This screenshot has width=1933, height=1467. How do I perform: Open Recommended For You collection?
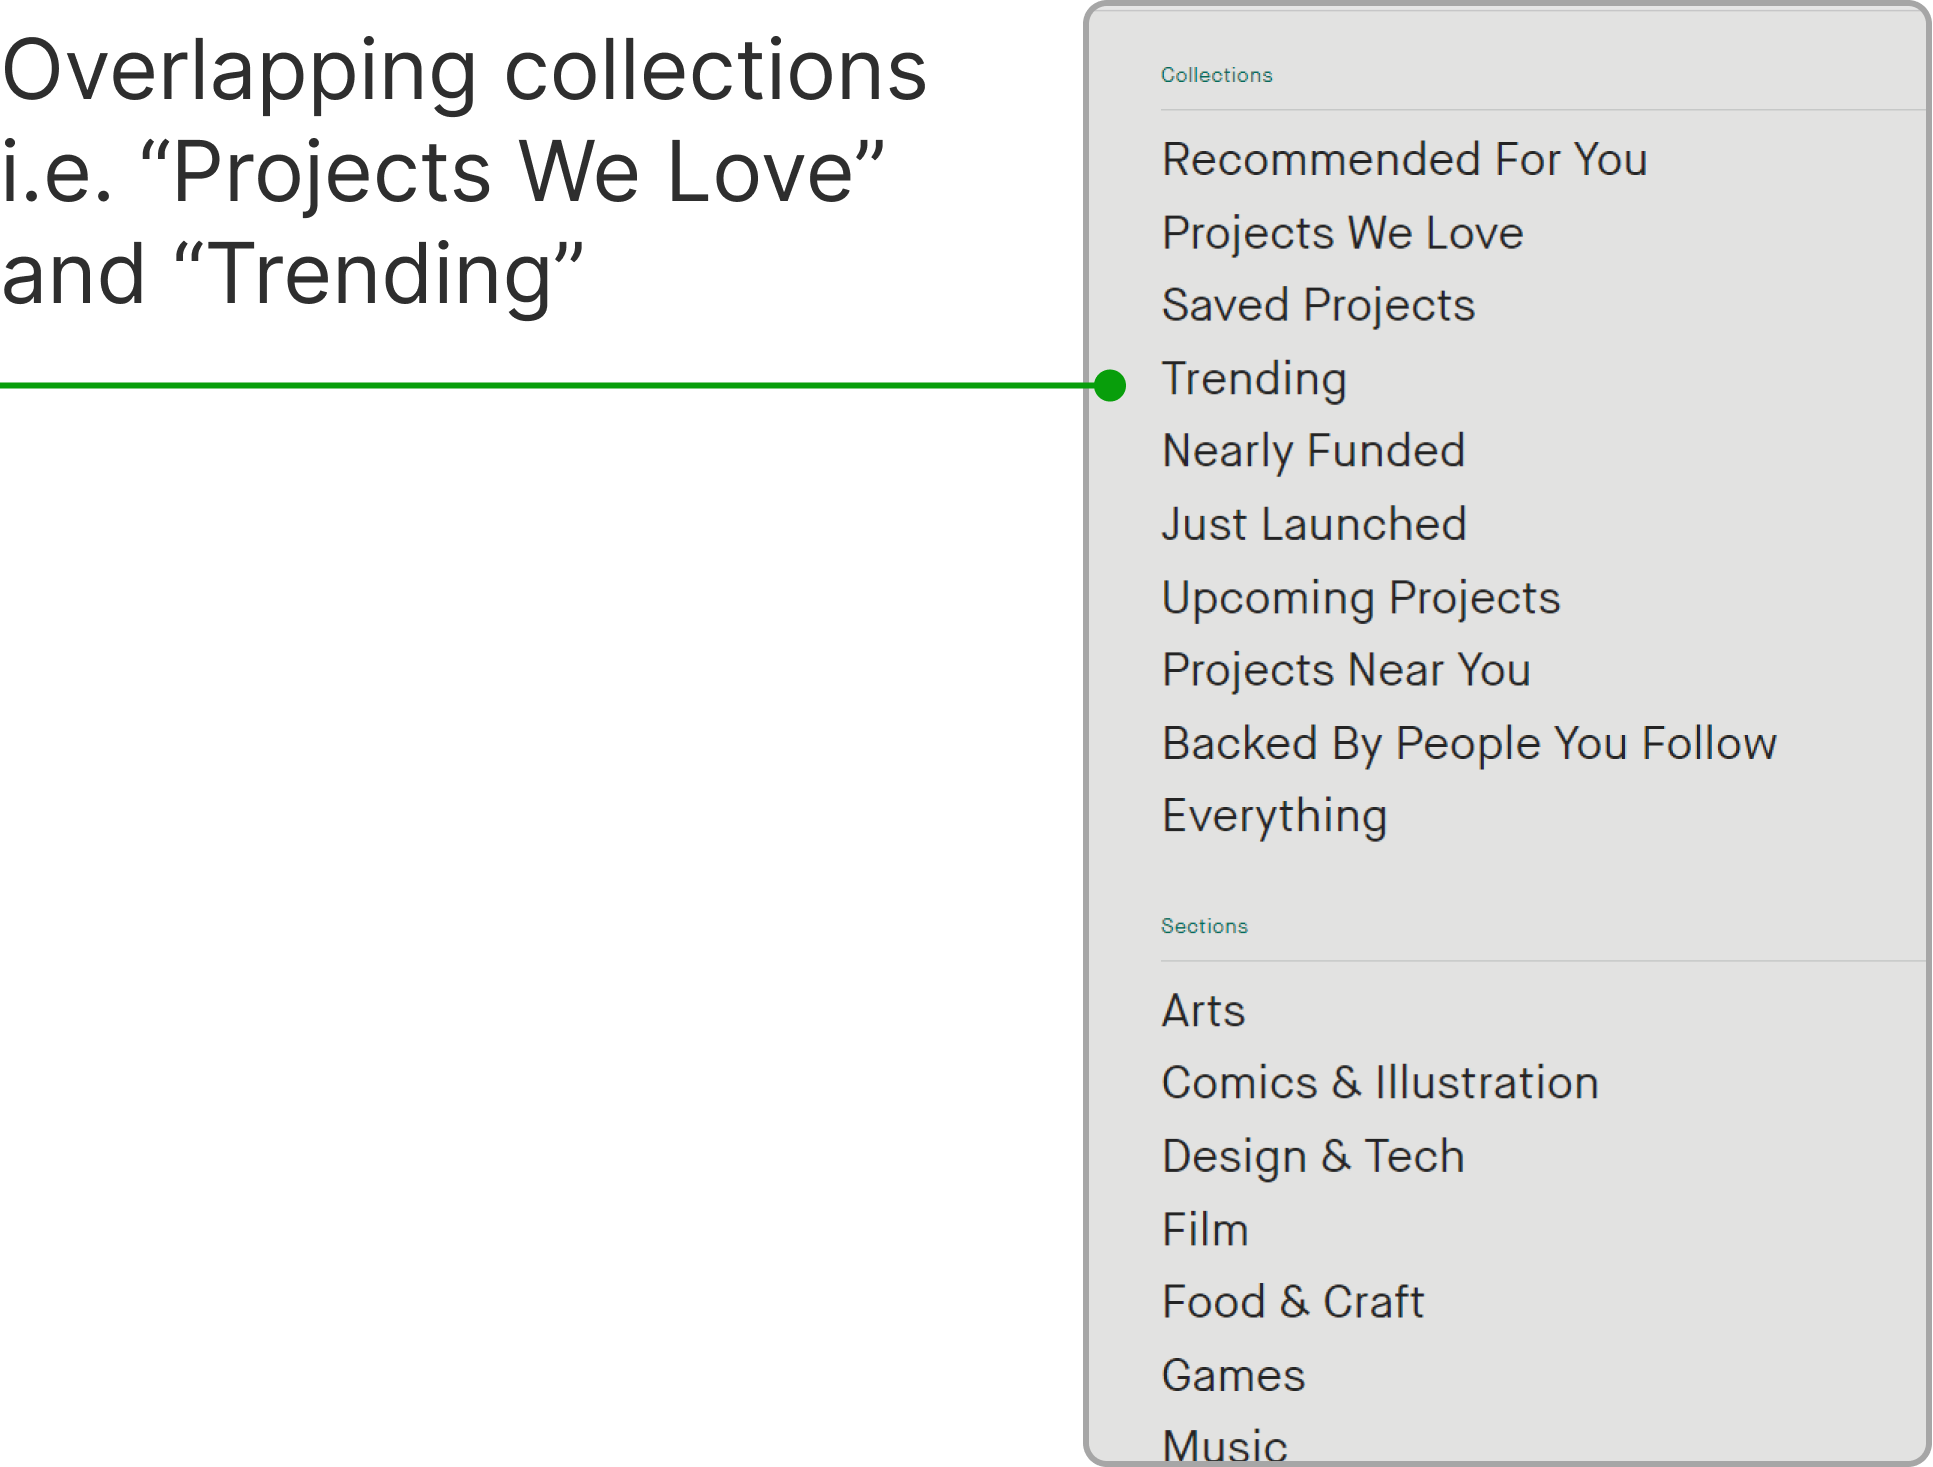(x=1404, y=160)
